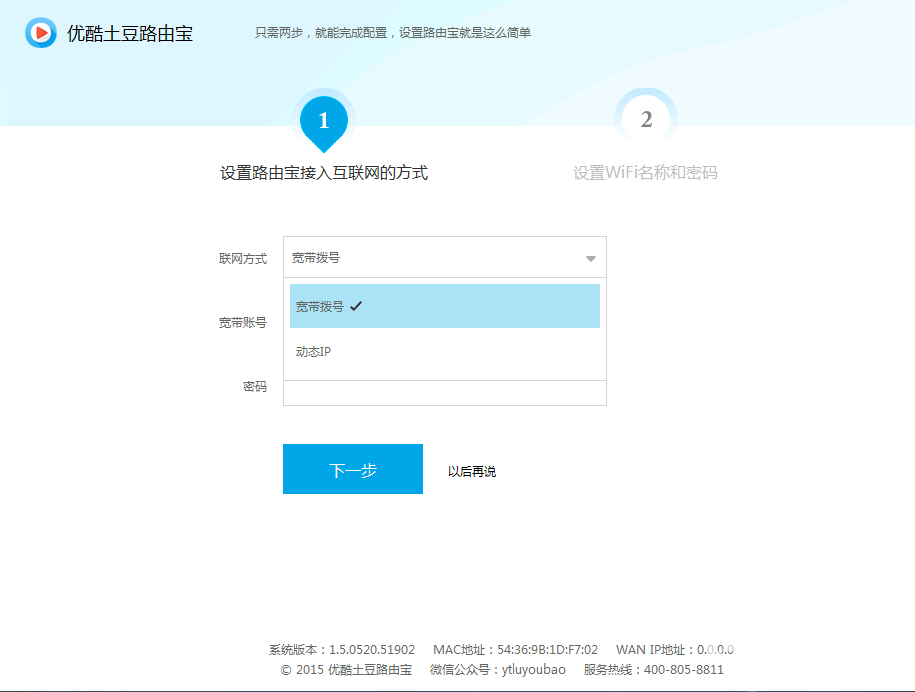Click the 微信公众号 ytluyoubao text
The width and height of the screenshot is (915, 692).
click(498, 669)
